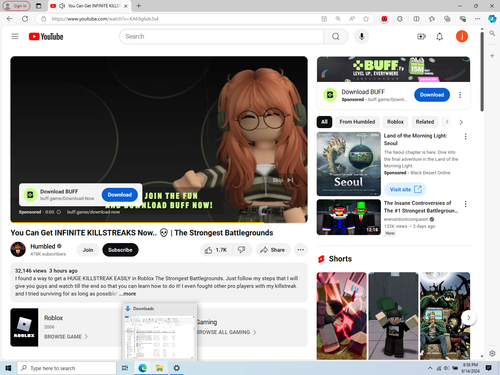Screen dimensions: 500x375
Task: Open browser extensions icon
Action: (400, 19)
